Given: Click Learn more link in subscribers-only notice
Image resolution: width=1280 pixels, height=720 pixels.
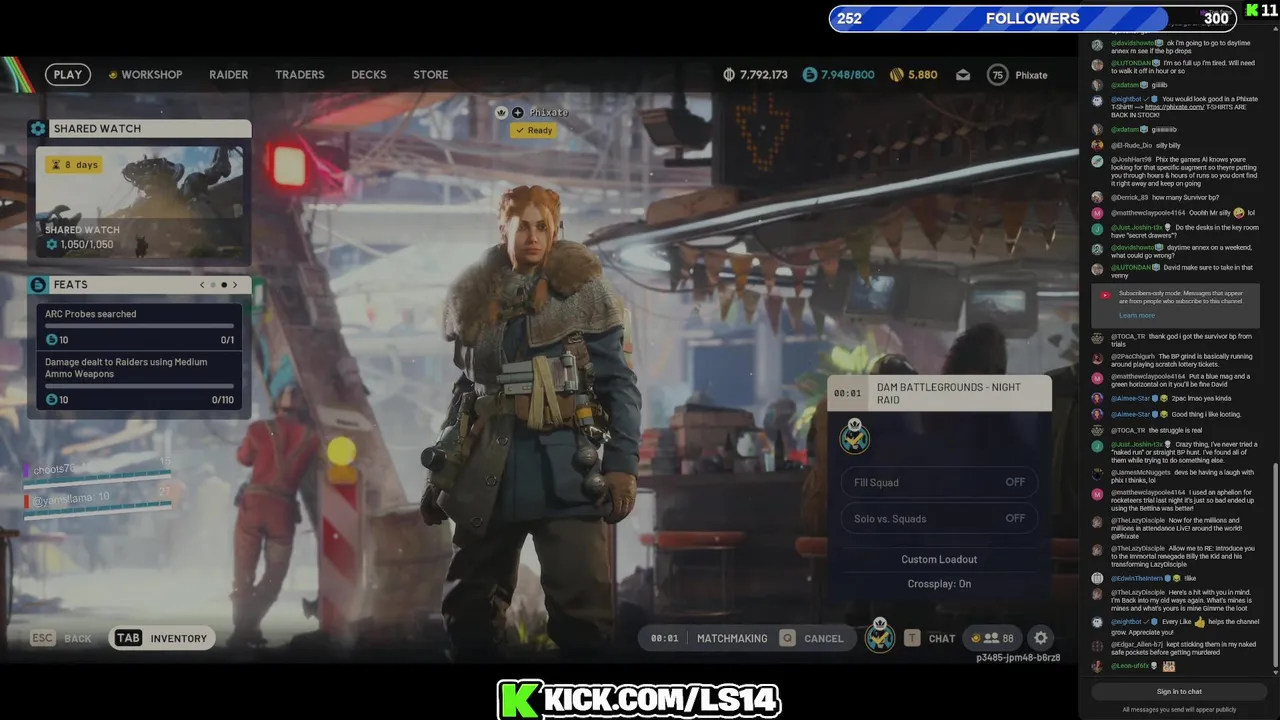Looking at the screenshot, I should (x=1136, y=315).
